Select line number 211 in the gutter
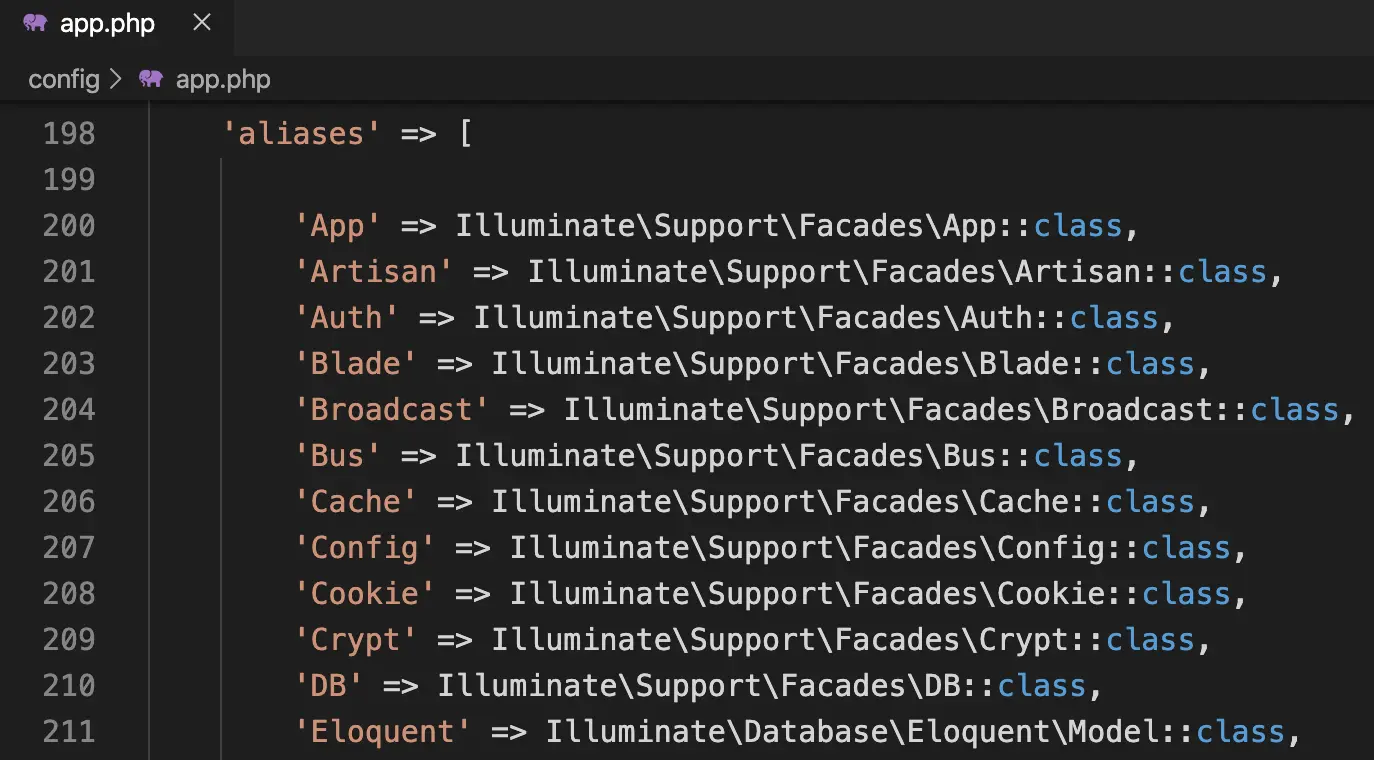The height and width of the screenshot is (760, 1374). (69, 732)
